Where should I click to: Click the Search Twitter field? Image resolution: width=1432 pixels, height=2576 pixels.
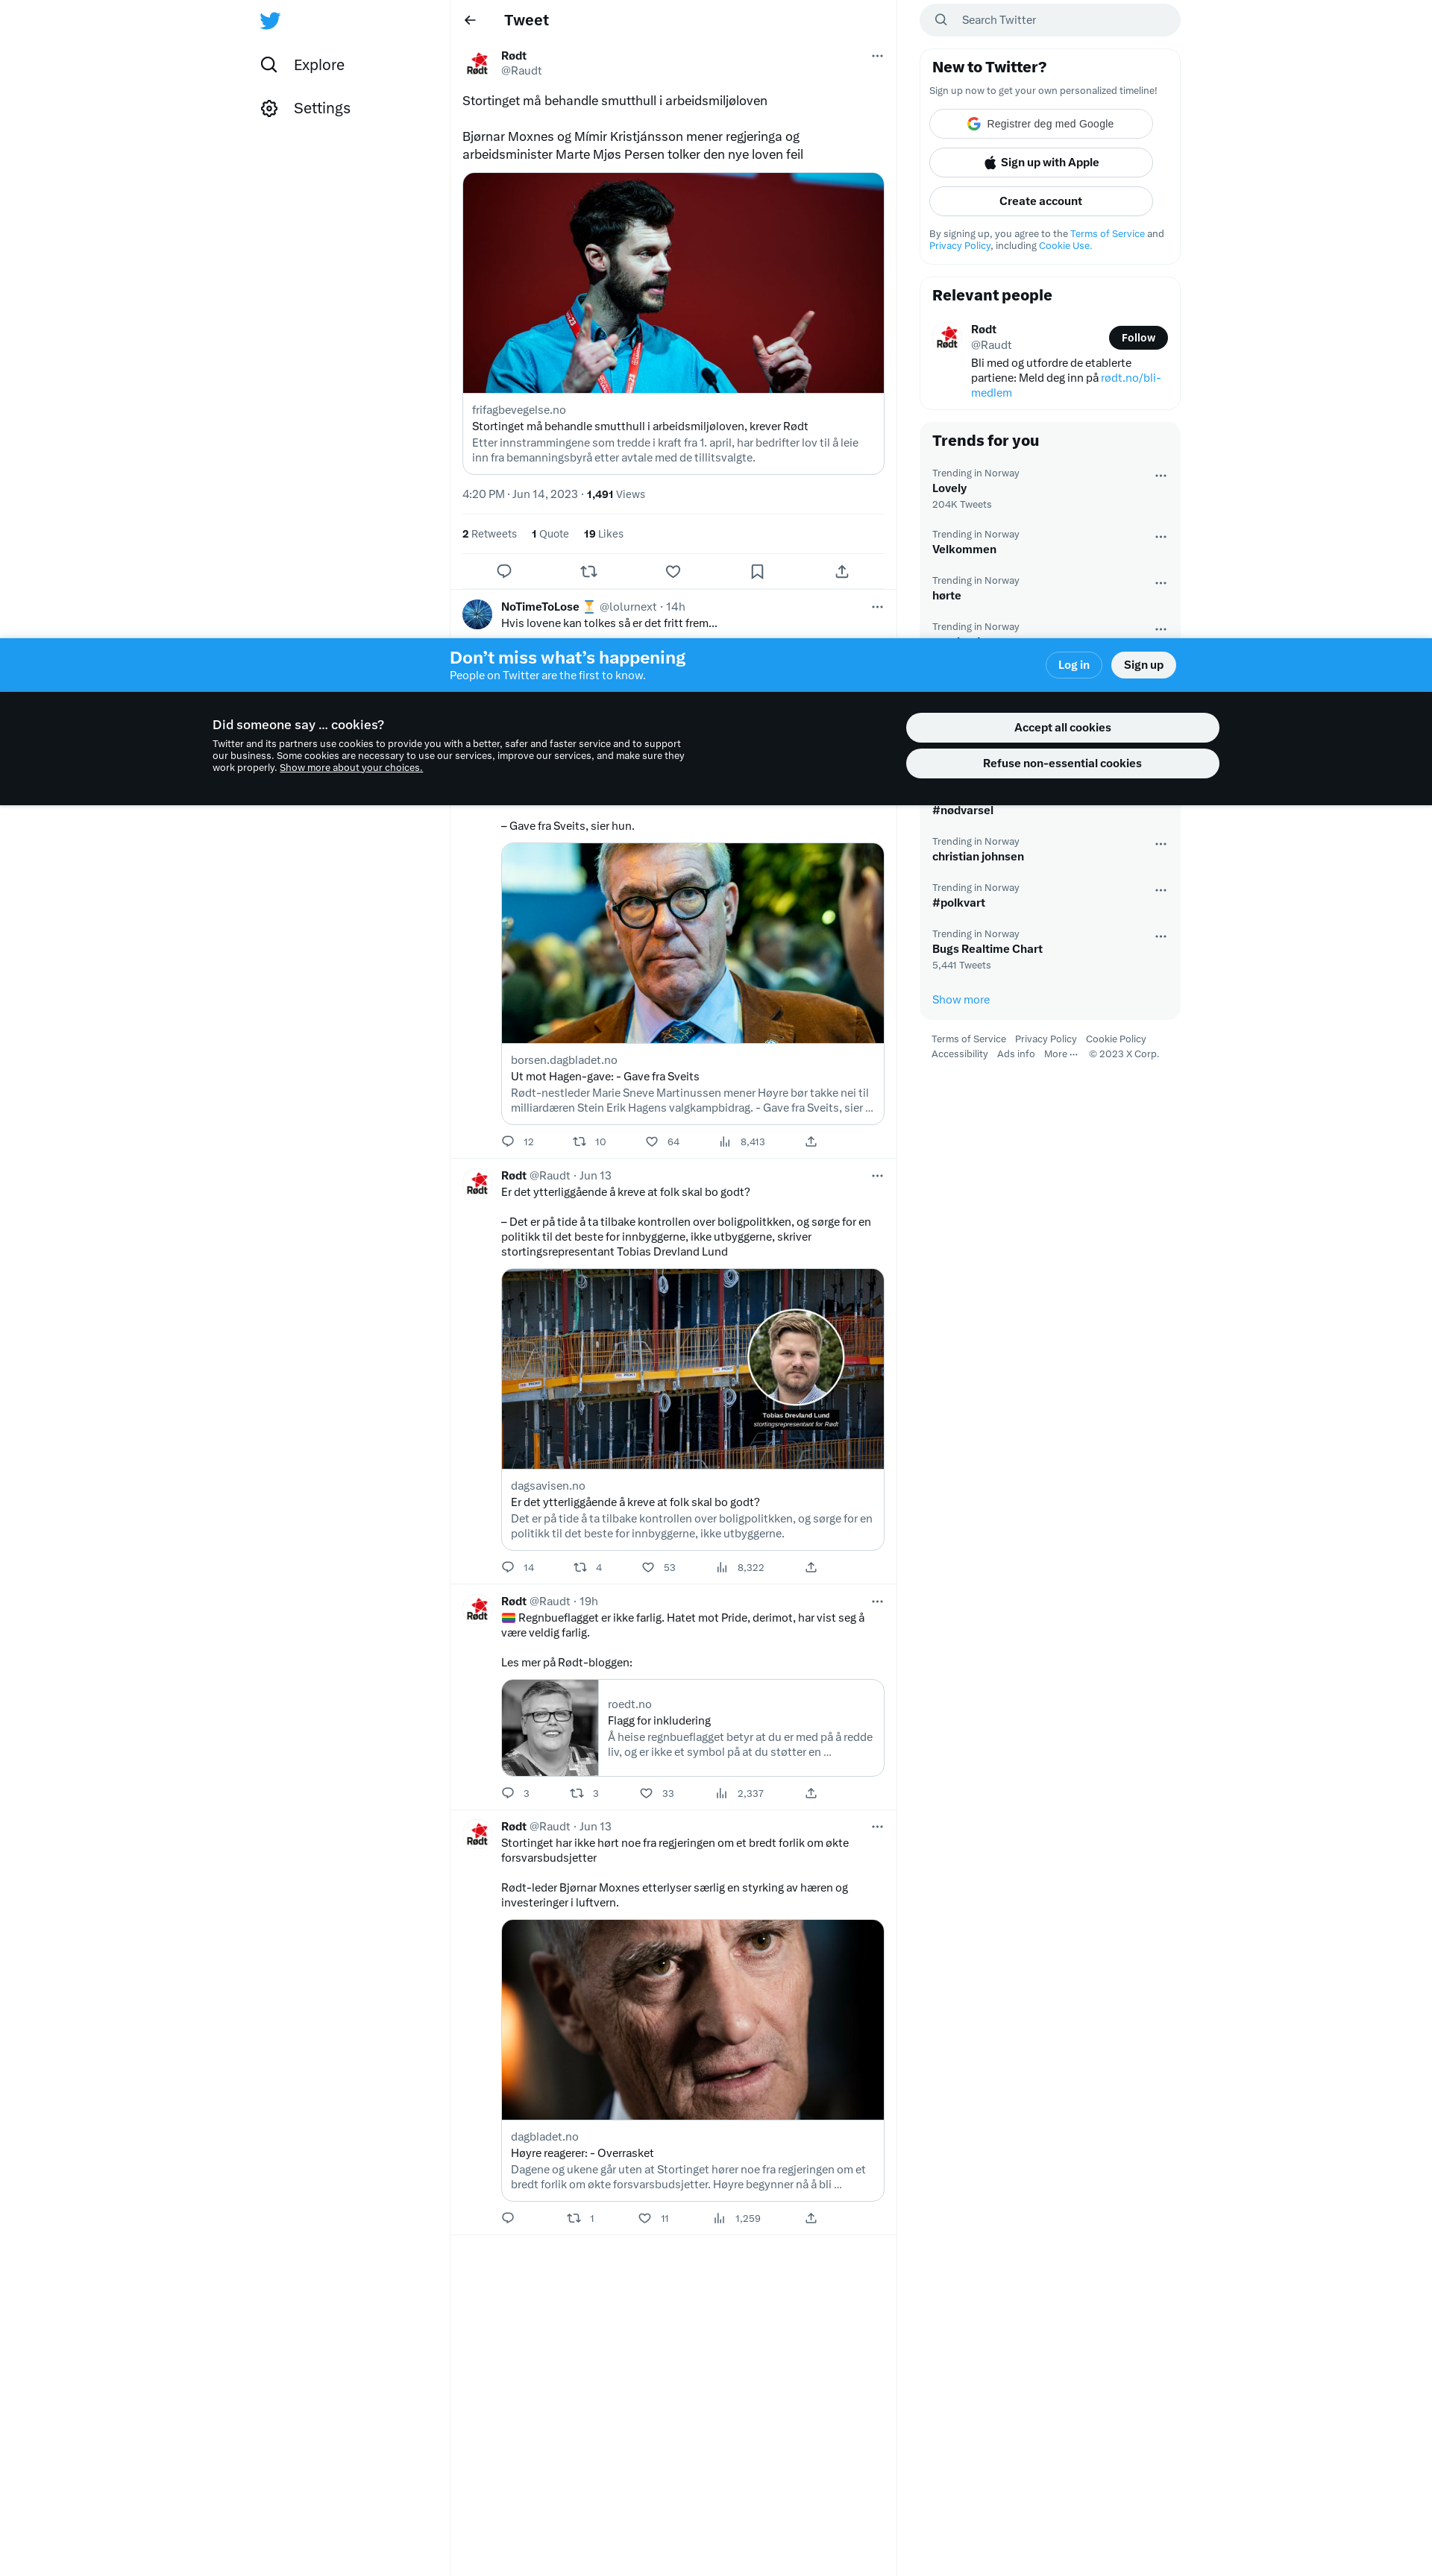point(1049,20)
